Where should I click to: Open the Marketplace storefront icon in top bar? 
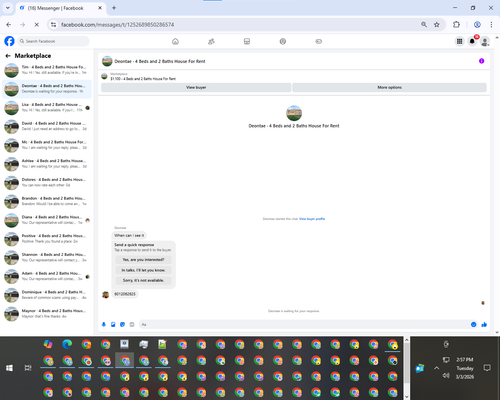coord(247,41)
